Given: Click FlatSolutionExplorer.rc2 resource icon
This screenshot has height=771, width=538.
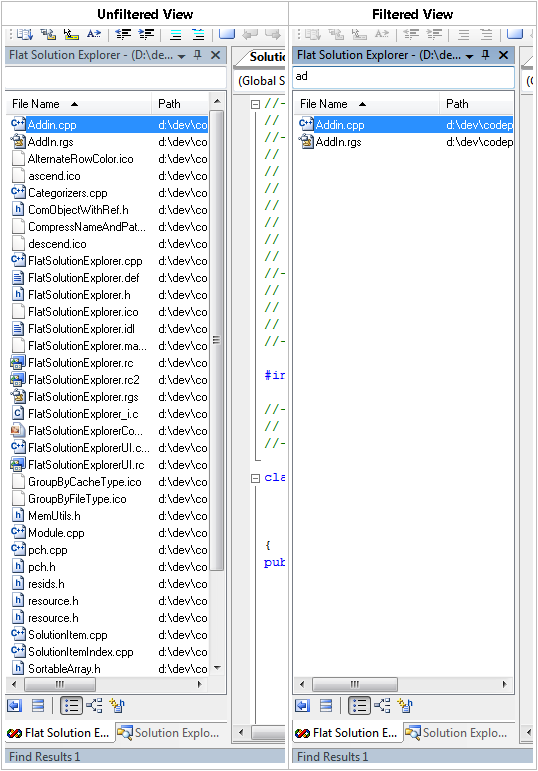Looking at the screenshot, I should [x=18, y=380].
